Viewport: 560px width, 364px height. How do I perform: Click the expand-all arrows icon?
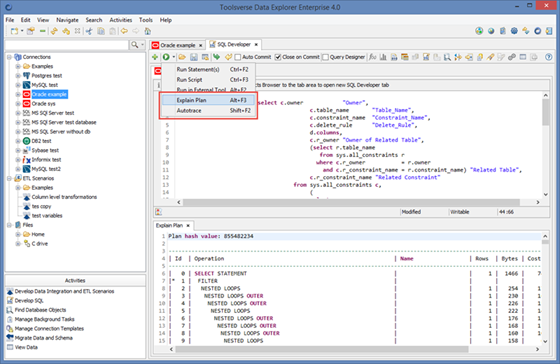77,31
